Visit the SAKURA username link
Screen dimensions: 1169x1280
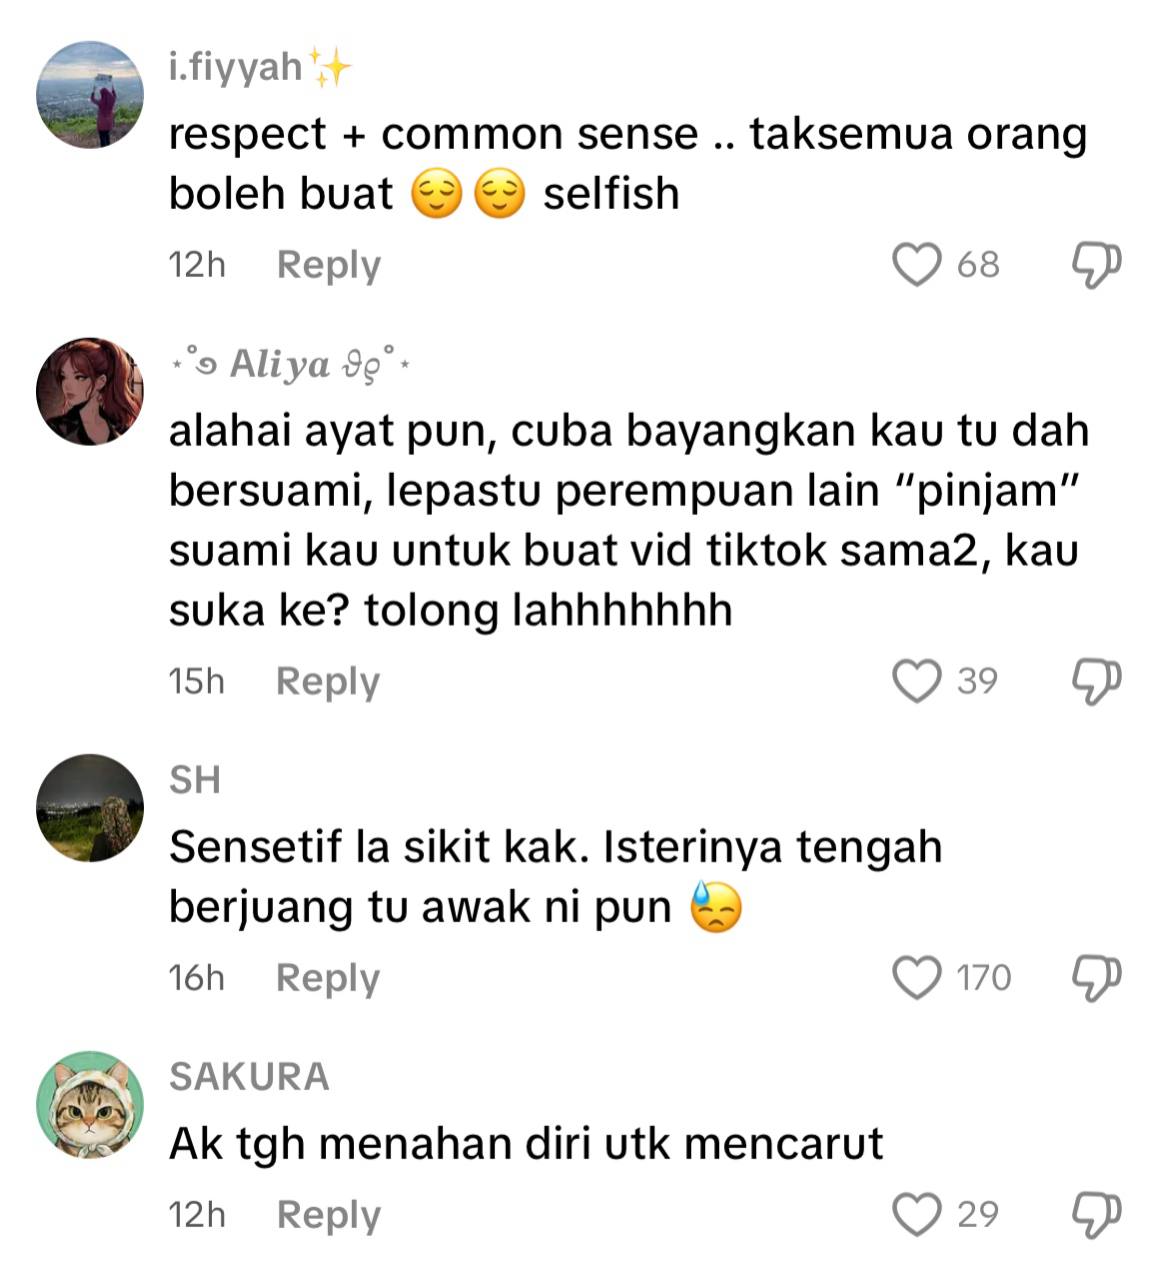pyautogui.click(x=249, y=1077)
